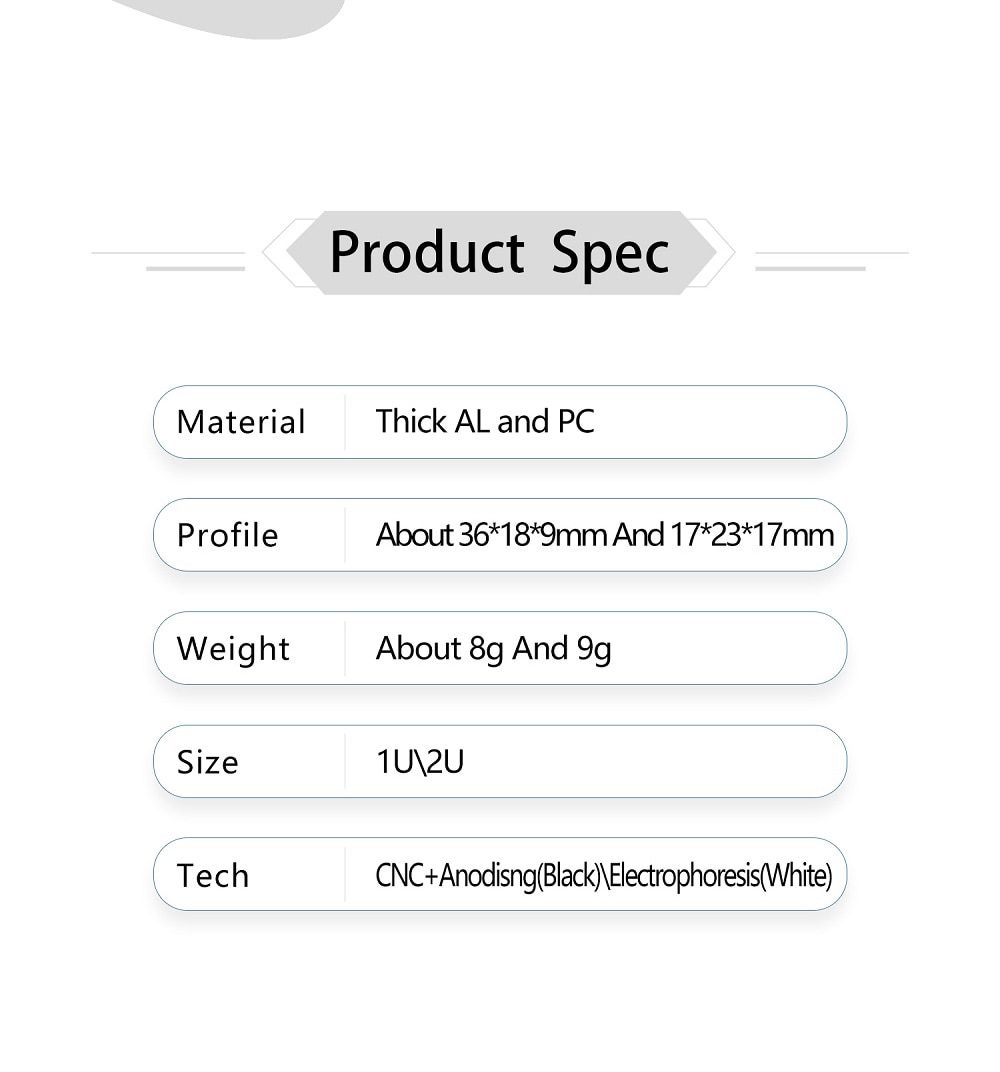Click the vertical divider in Weight row
Viewport: 1000px width, 1072px height.
coord(345,649)
